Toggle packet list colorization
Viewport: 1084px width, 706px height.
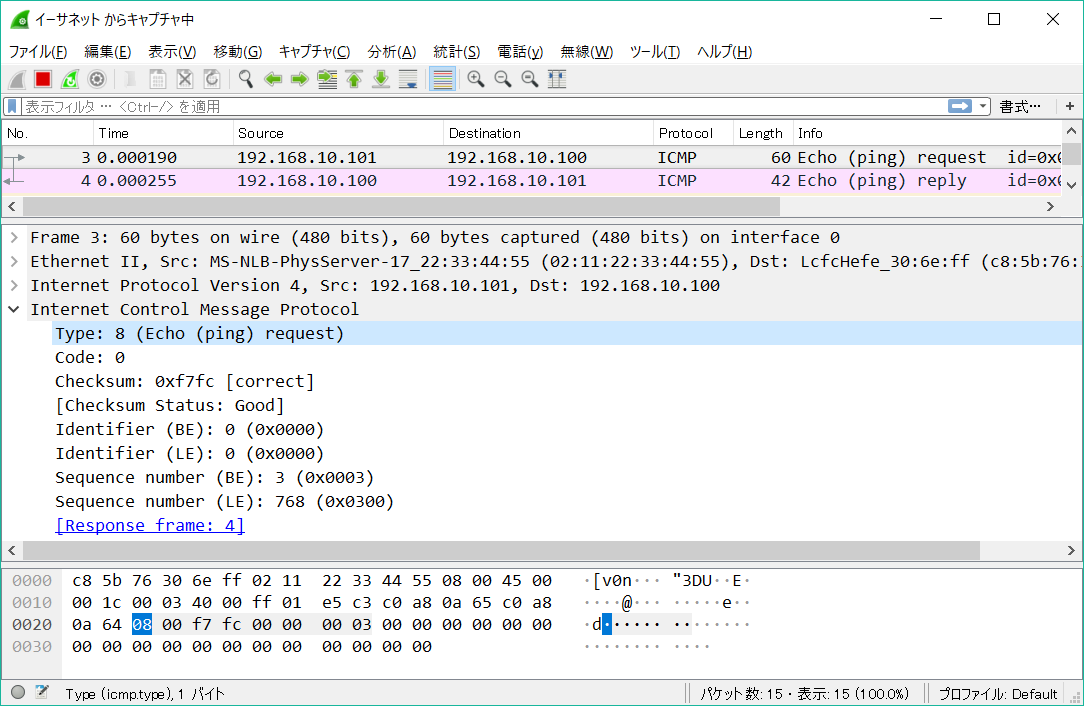441,78
